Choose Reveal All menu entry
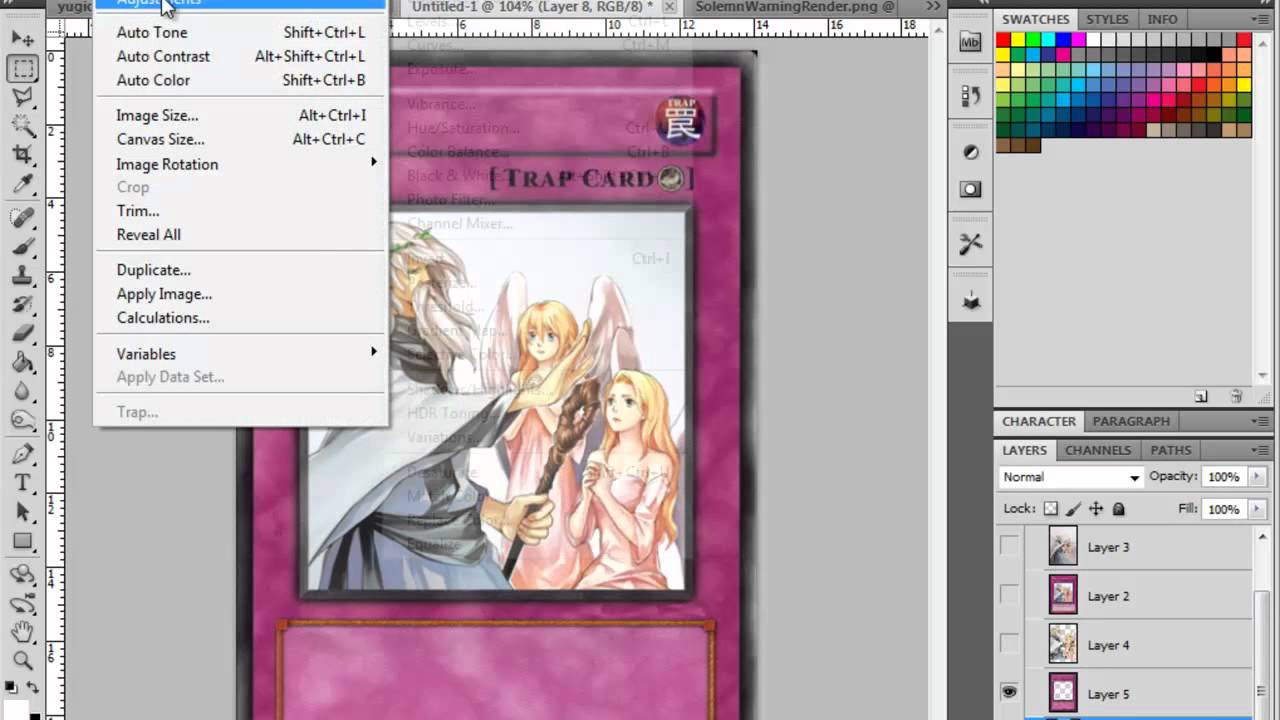This screenshot has width=1280, height=720. point(241,235)
